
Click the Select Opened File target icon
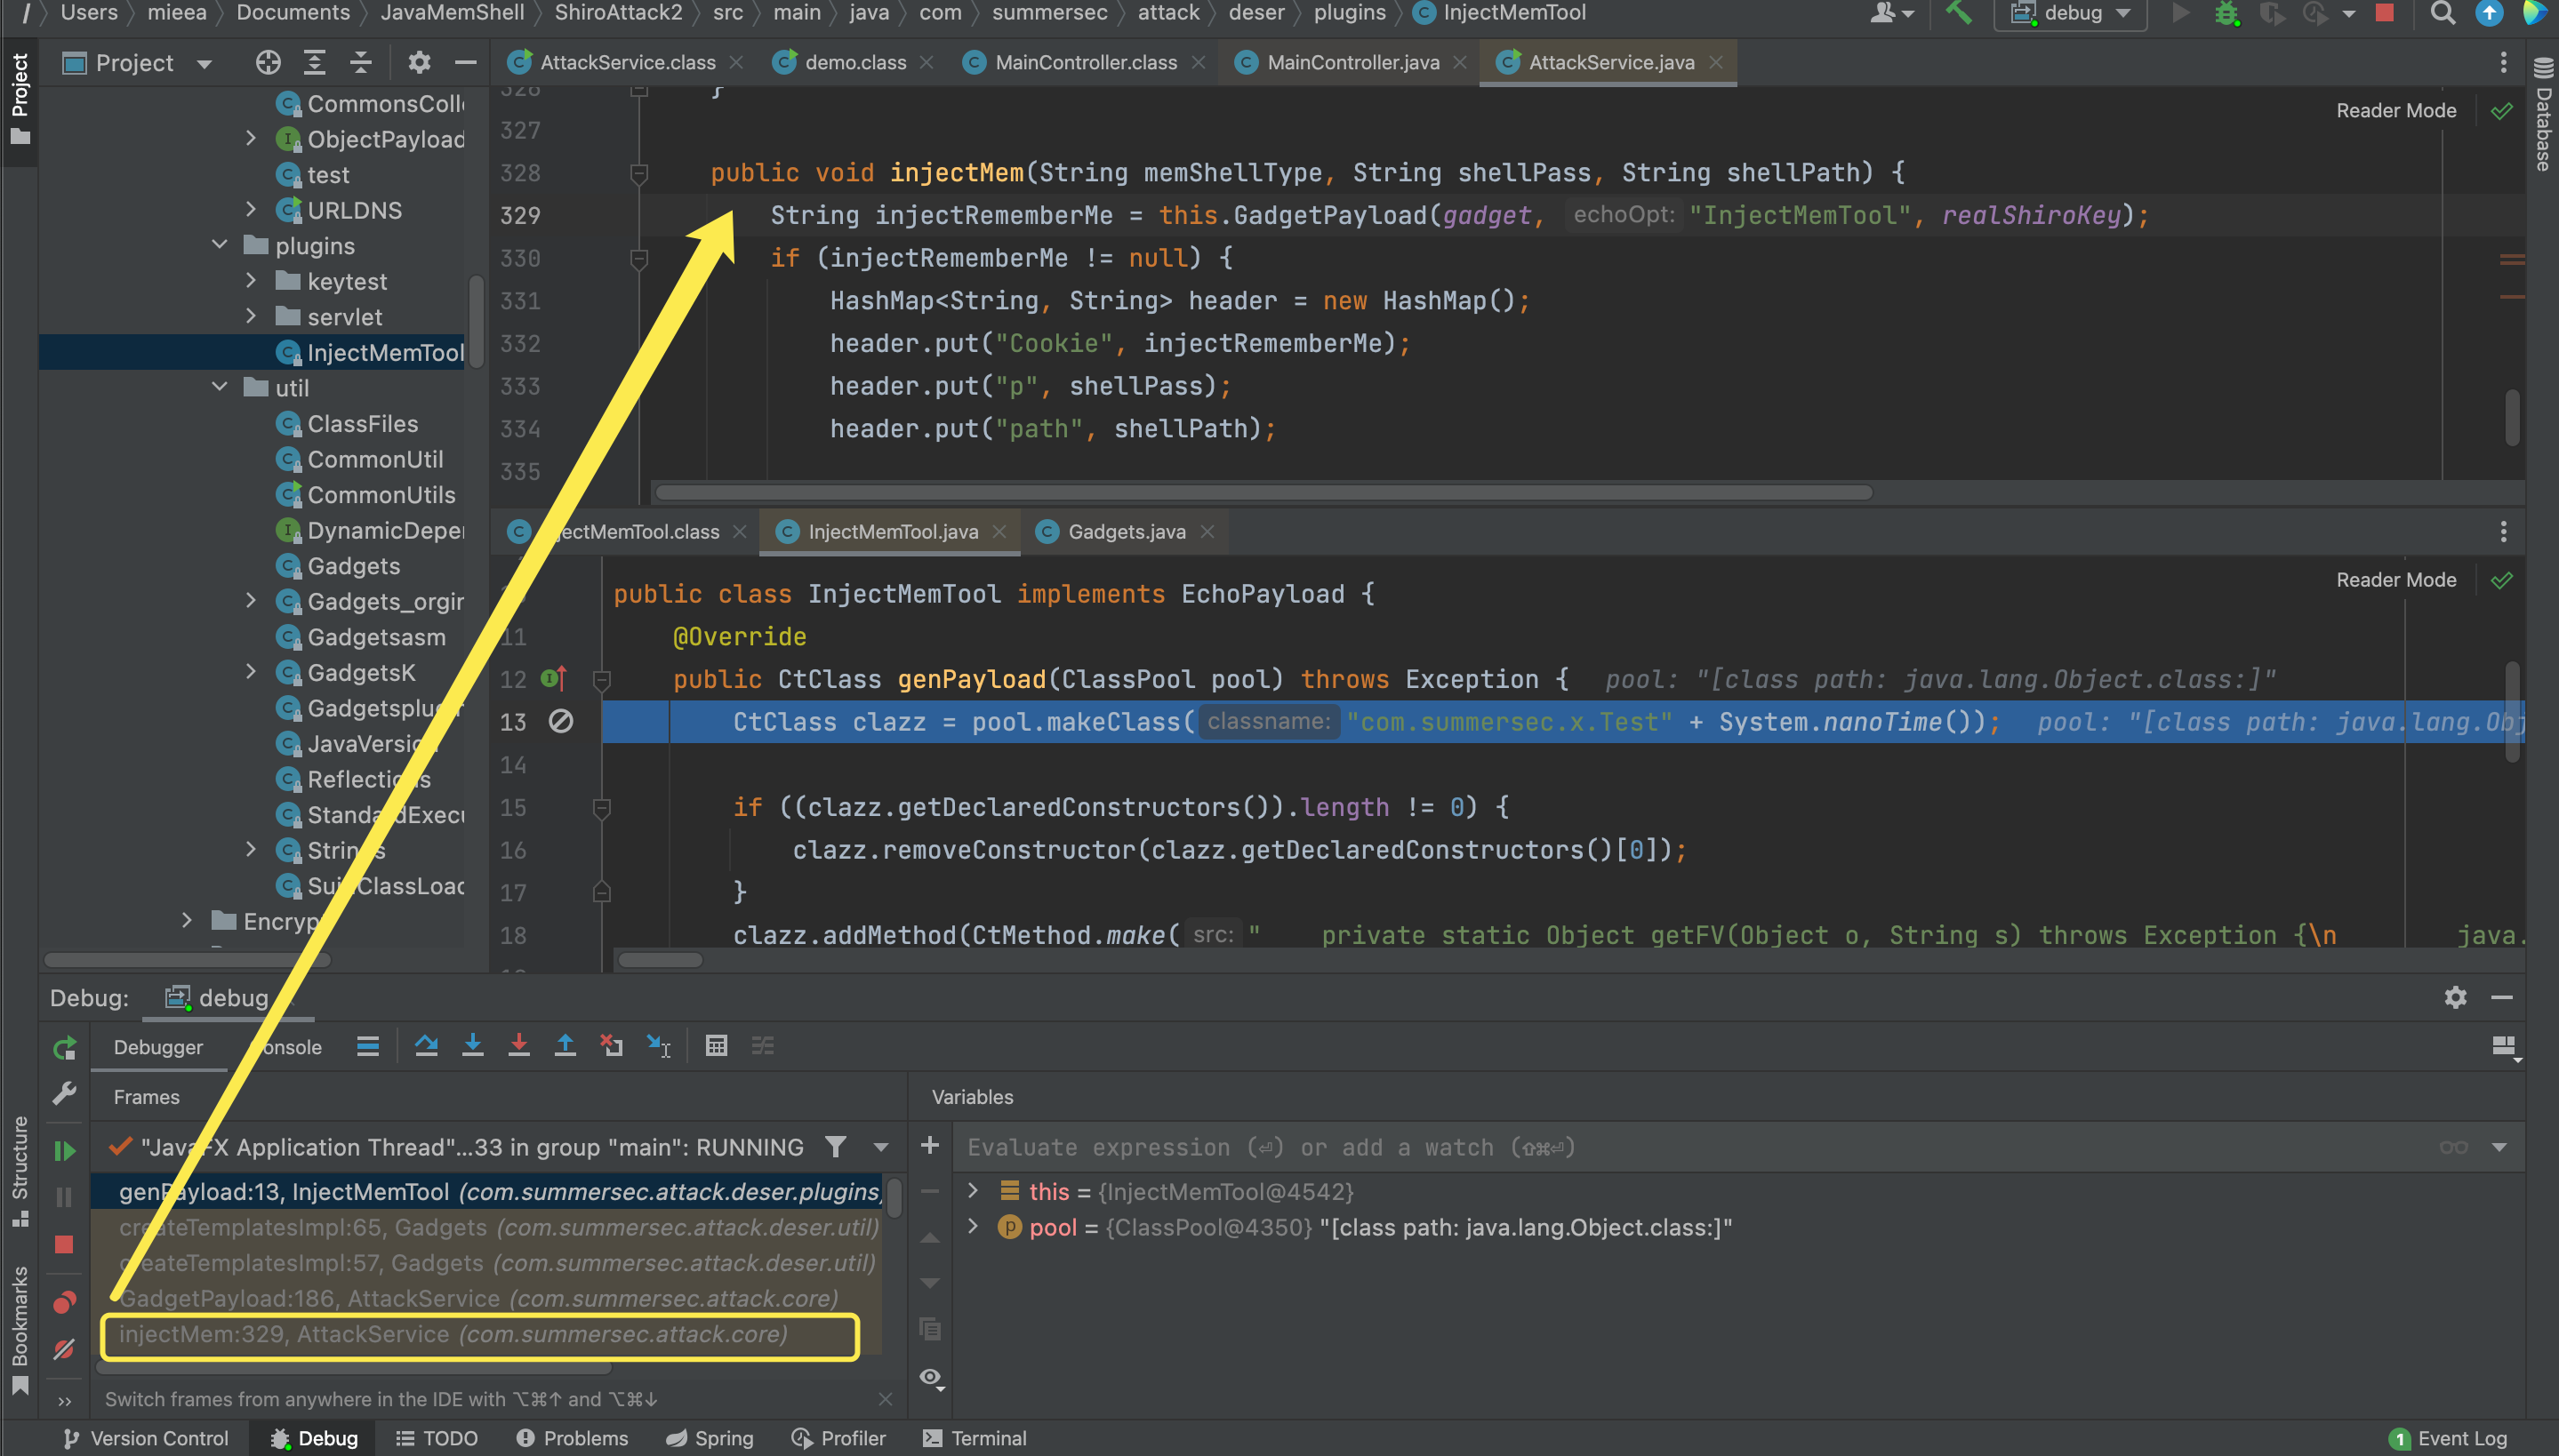click(x=267, y=63)
